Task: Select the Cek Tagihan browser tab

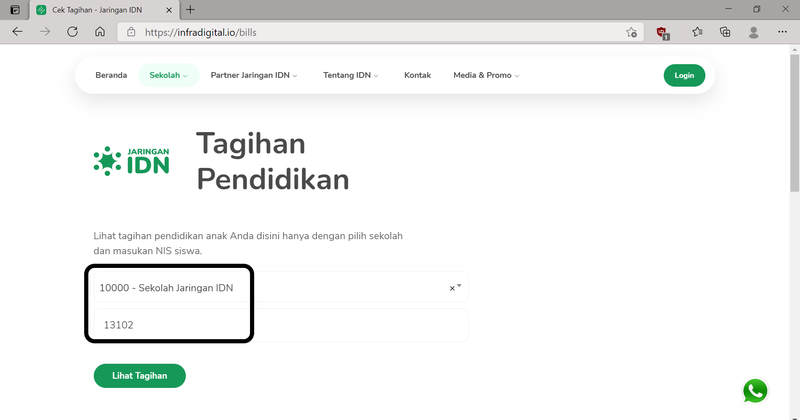Action: click(104, 10)
